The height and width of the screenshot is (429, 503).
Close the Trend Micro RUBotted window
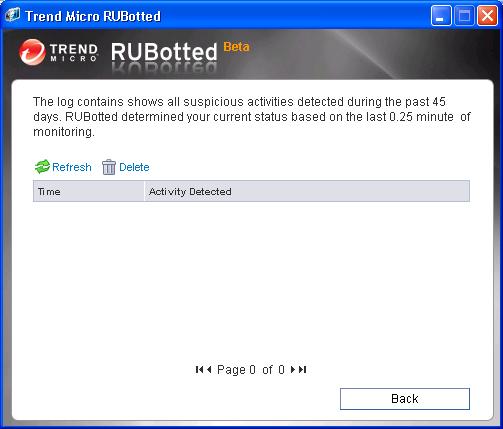[487, 15]
